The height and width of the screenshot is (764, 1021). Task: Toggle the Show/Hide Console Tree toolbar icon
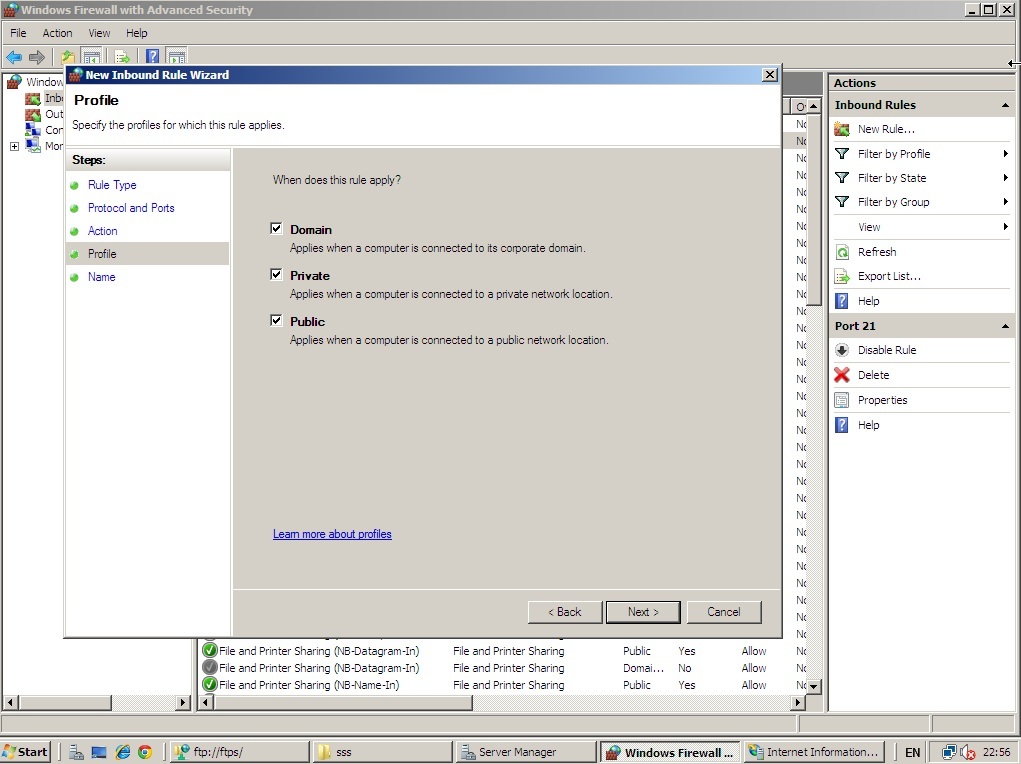[92, 57]
